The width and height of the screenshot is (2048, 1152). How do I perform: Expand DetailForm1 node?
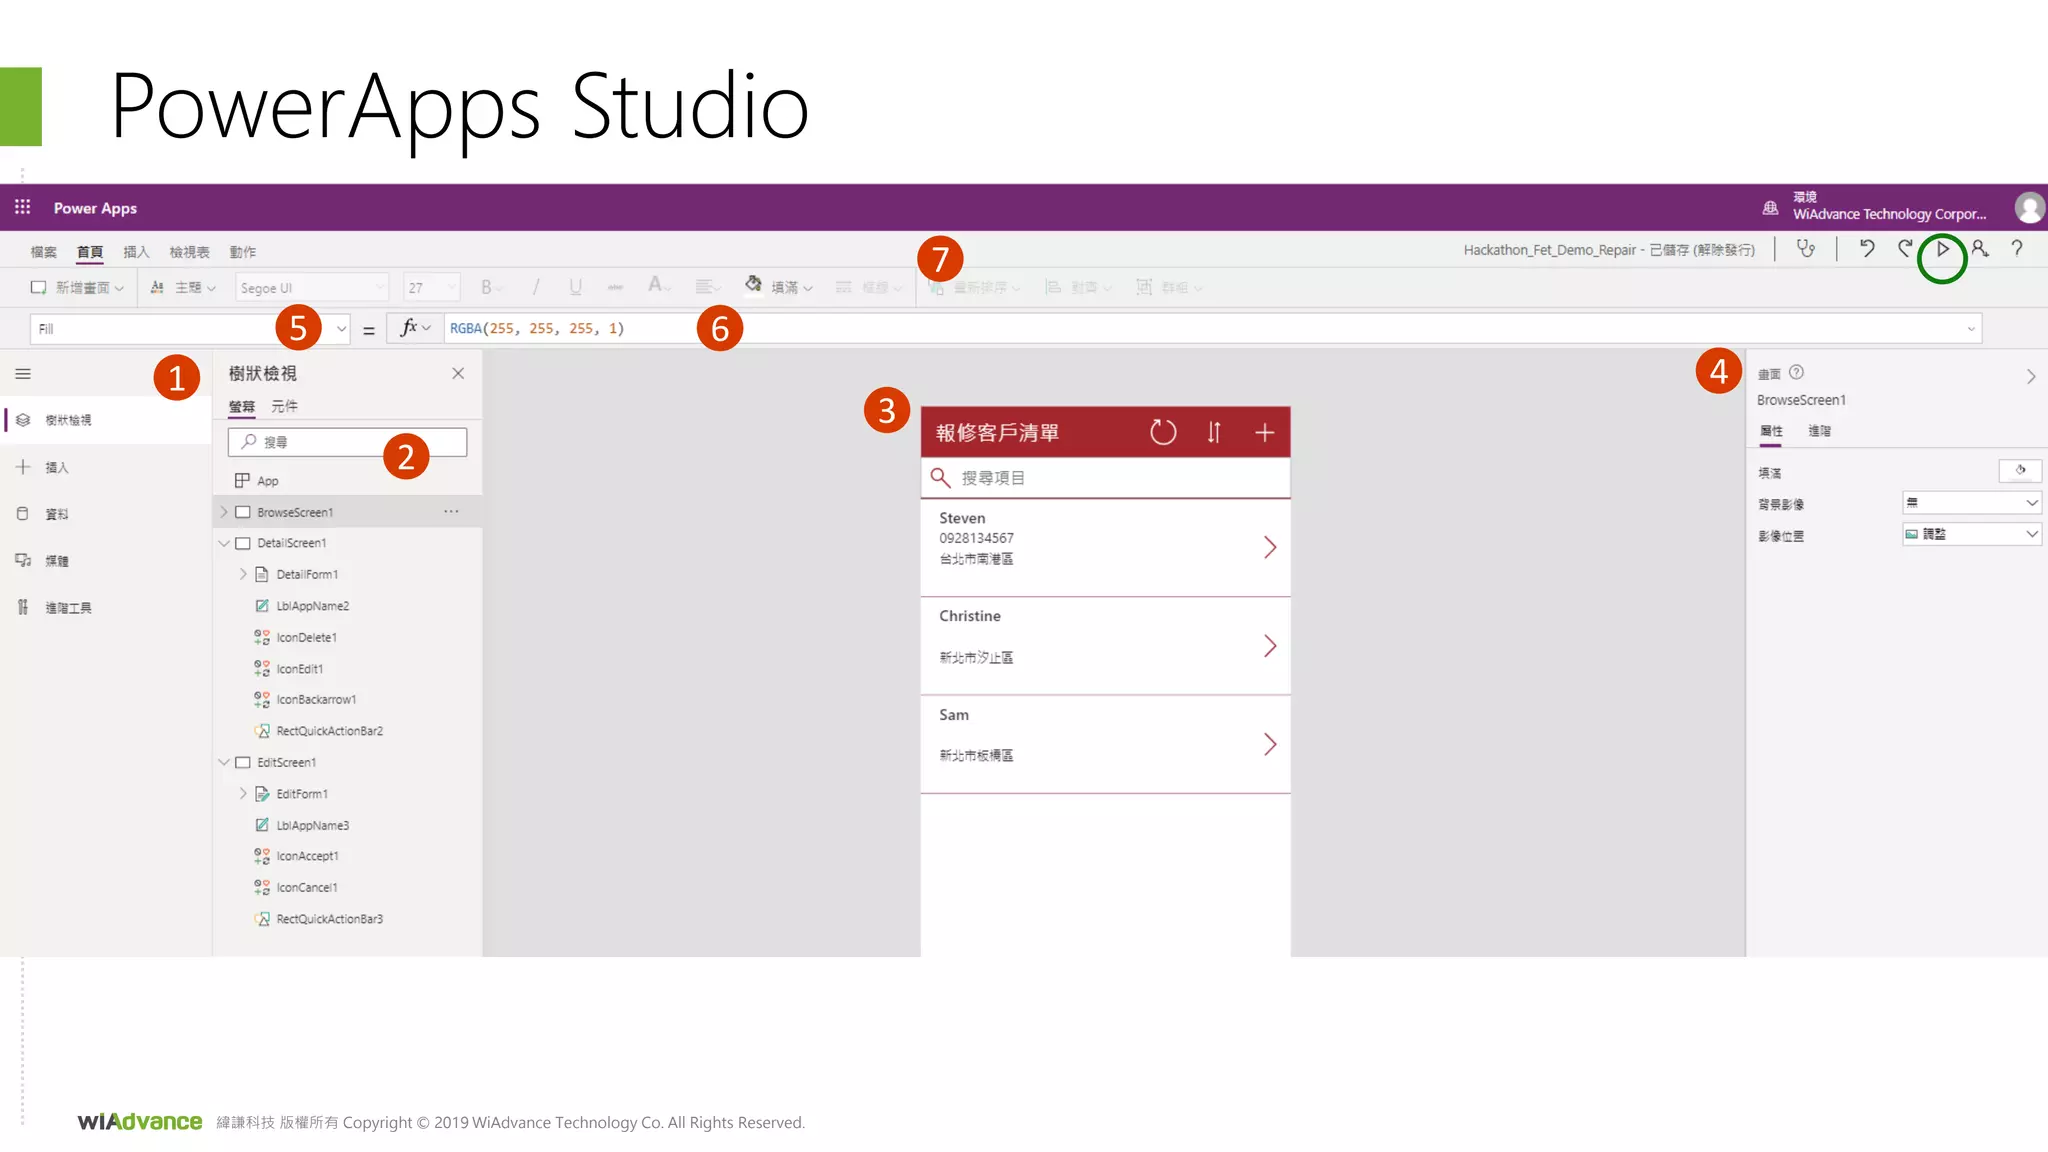point(243,574)
